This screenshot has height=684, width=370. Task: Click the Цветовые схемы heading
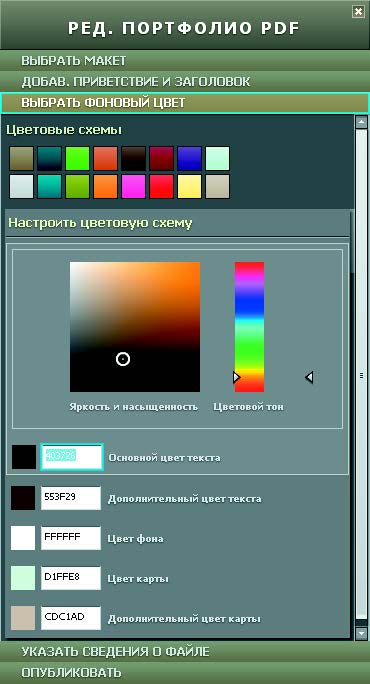coord(64,130)
